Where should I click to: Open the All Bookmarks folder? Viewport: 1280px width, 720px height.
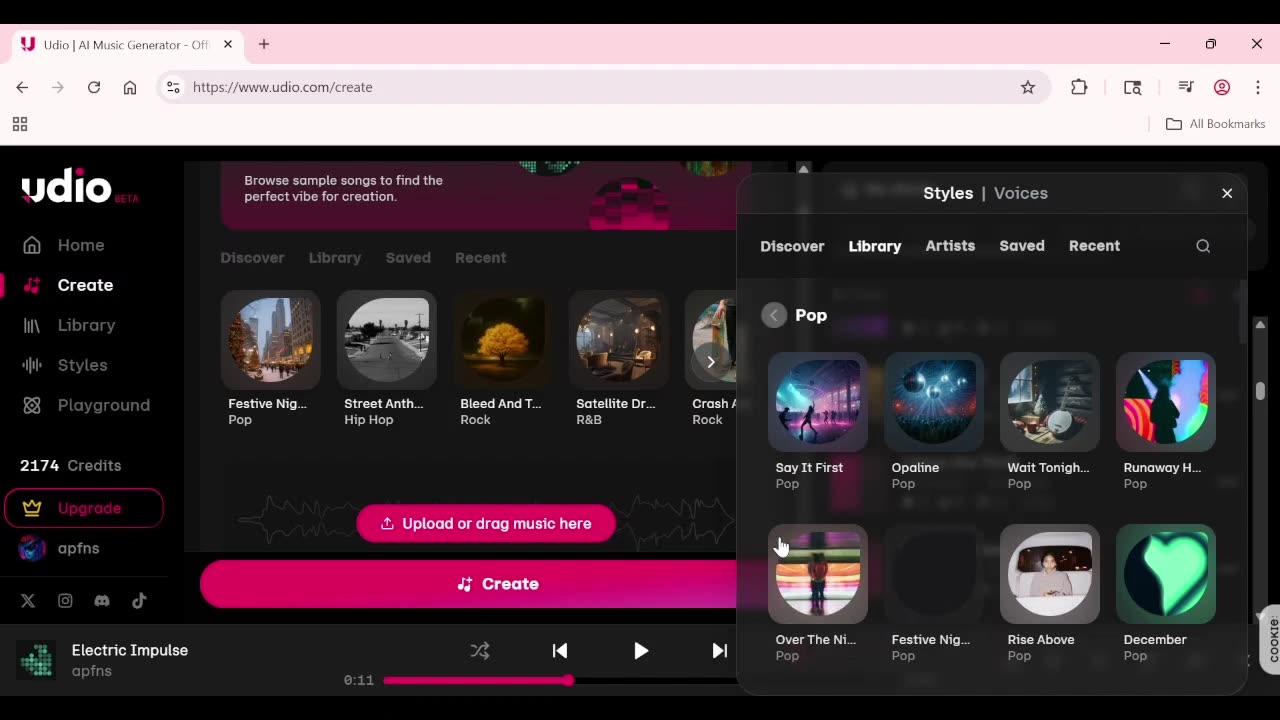point(1216,124)
